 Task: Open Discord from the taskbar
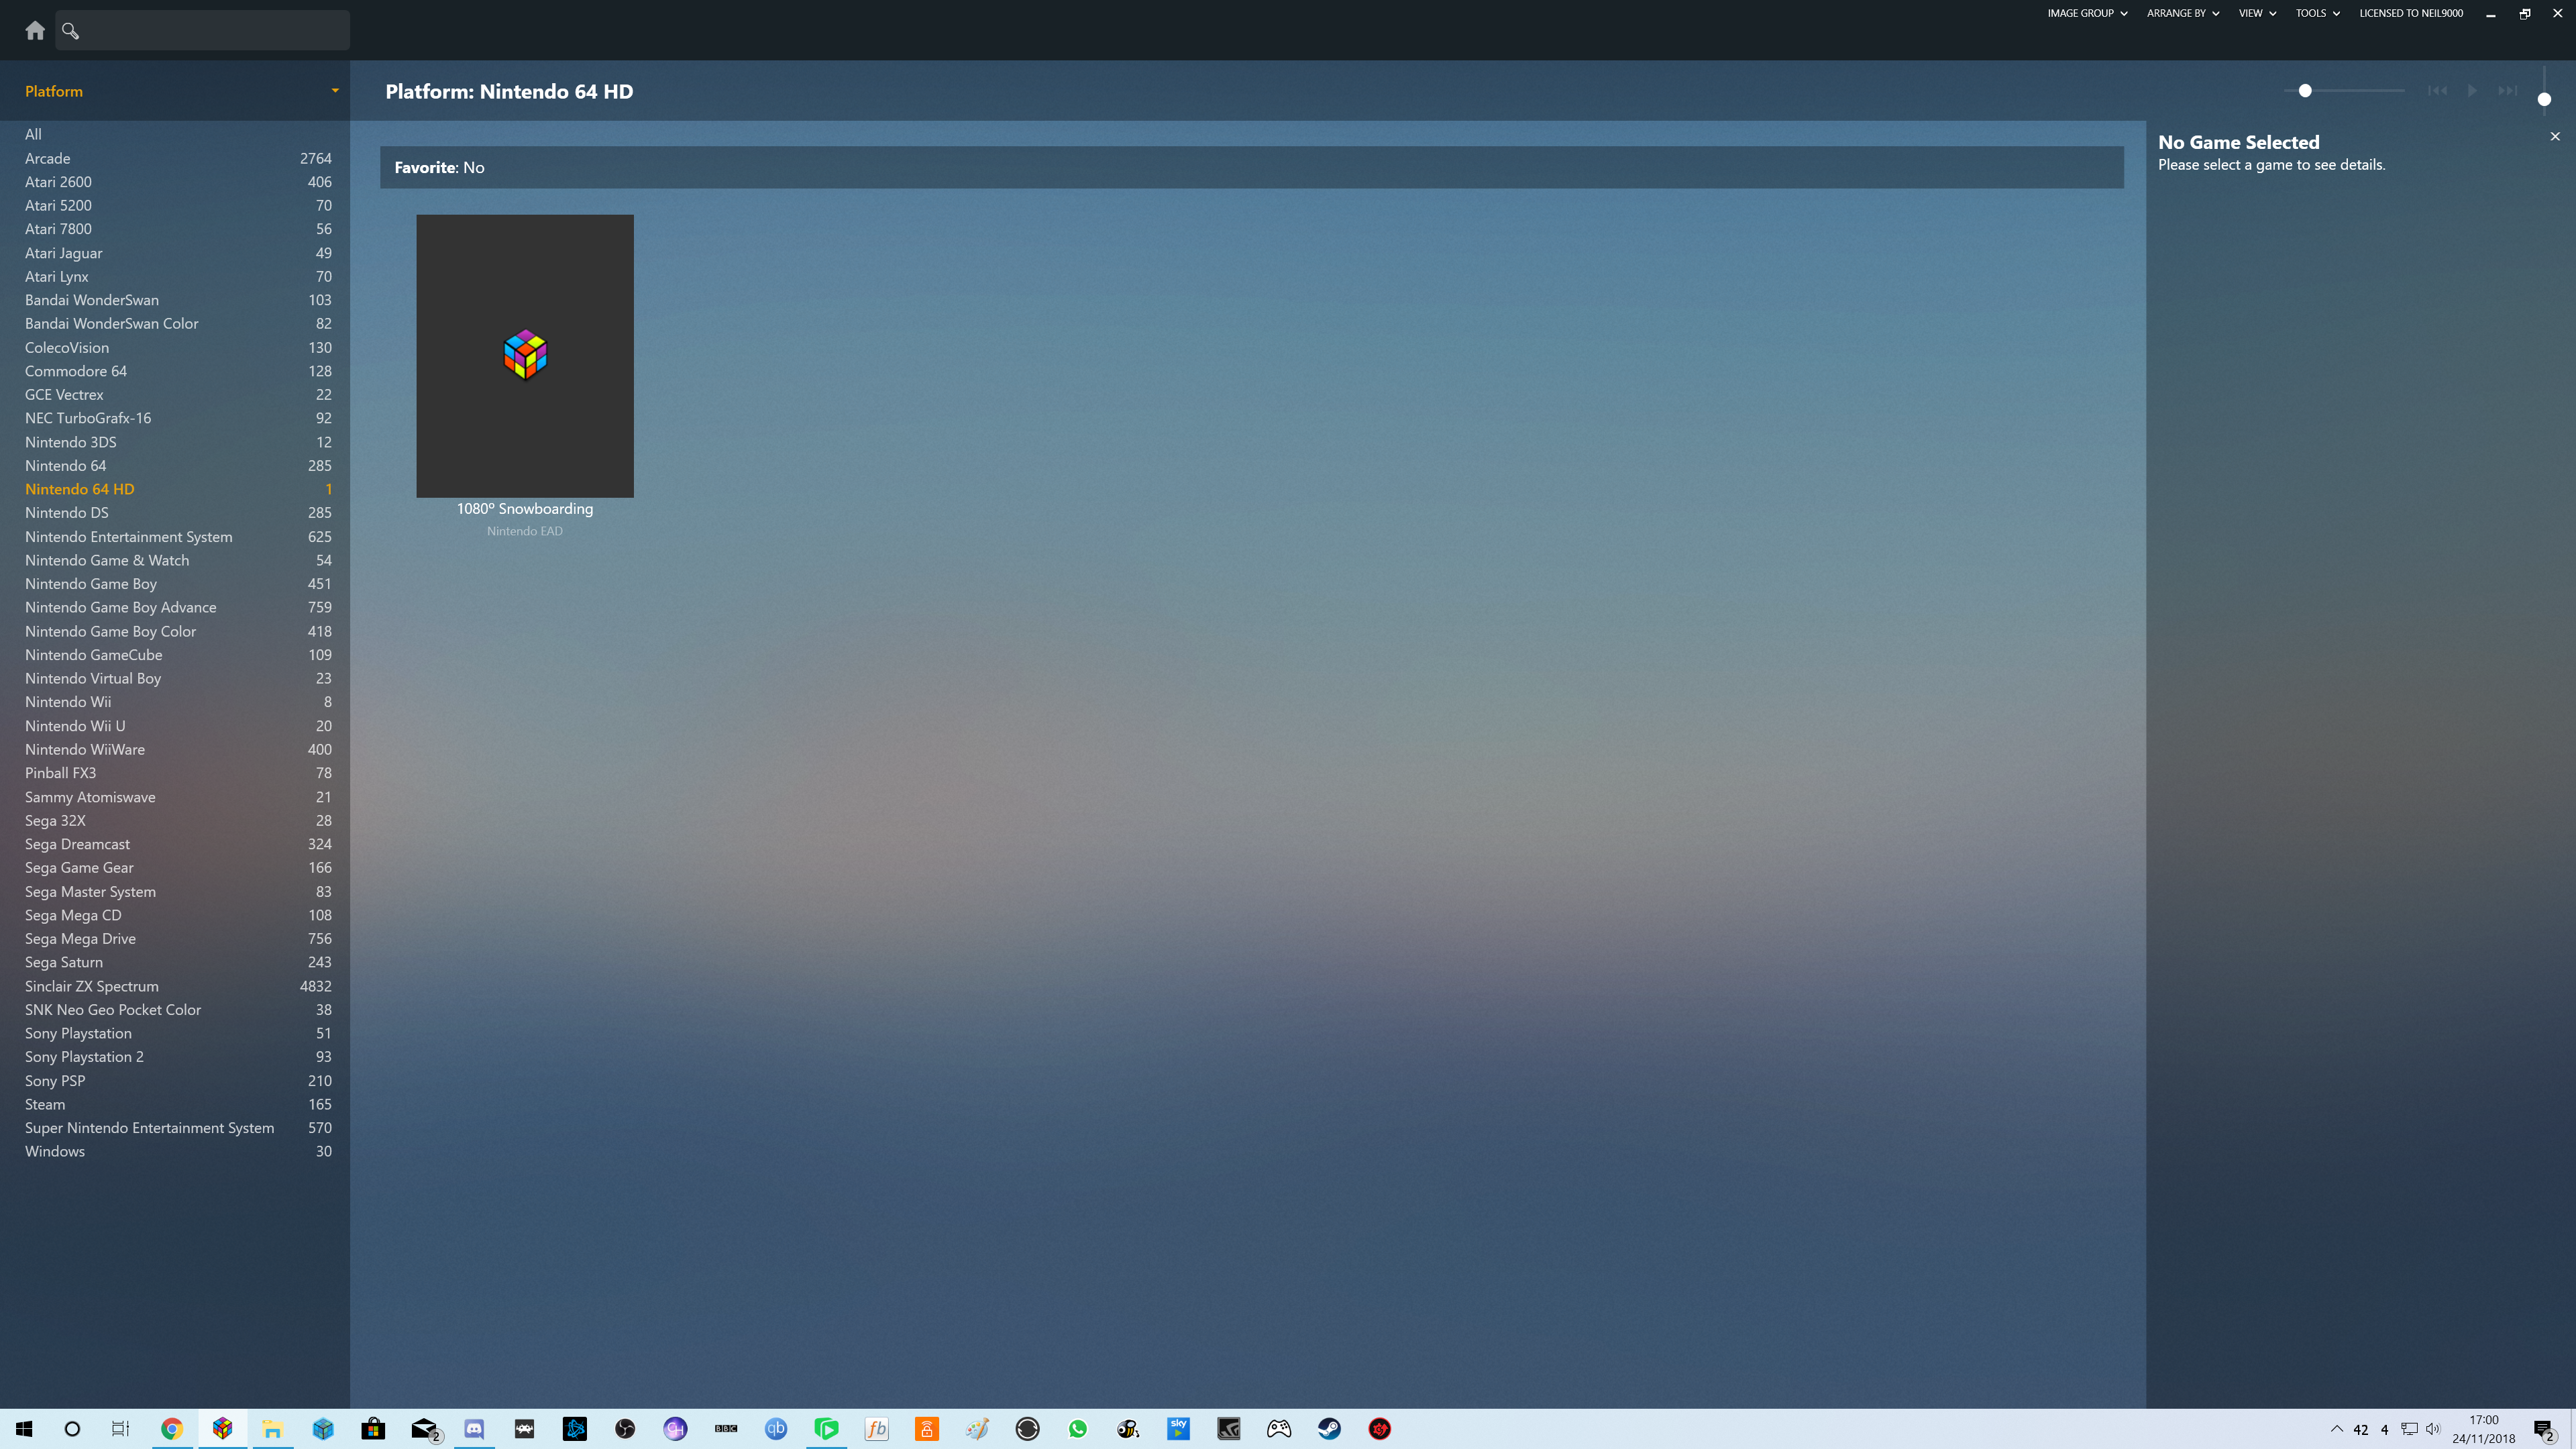point(474,1429)
